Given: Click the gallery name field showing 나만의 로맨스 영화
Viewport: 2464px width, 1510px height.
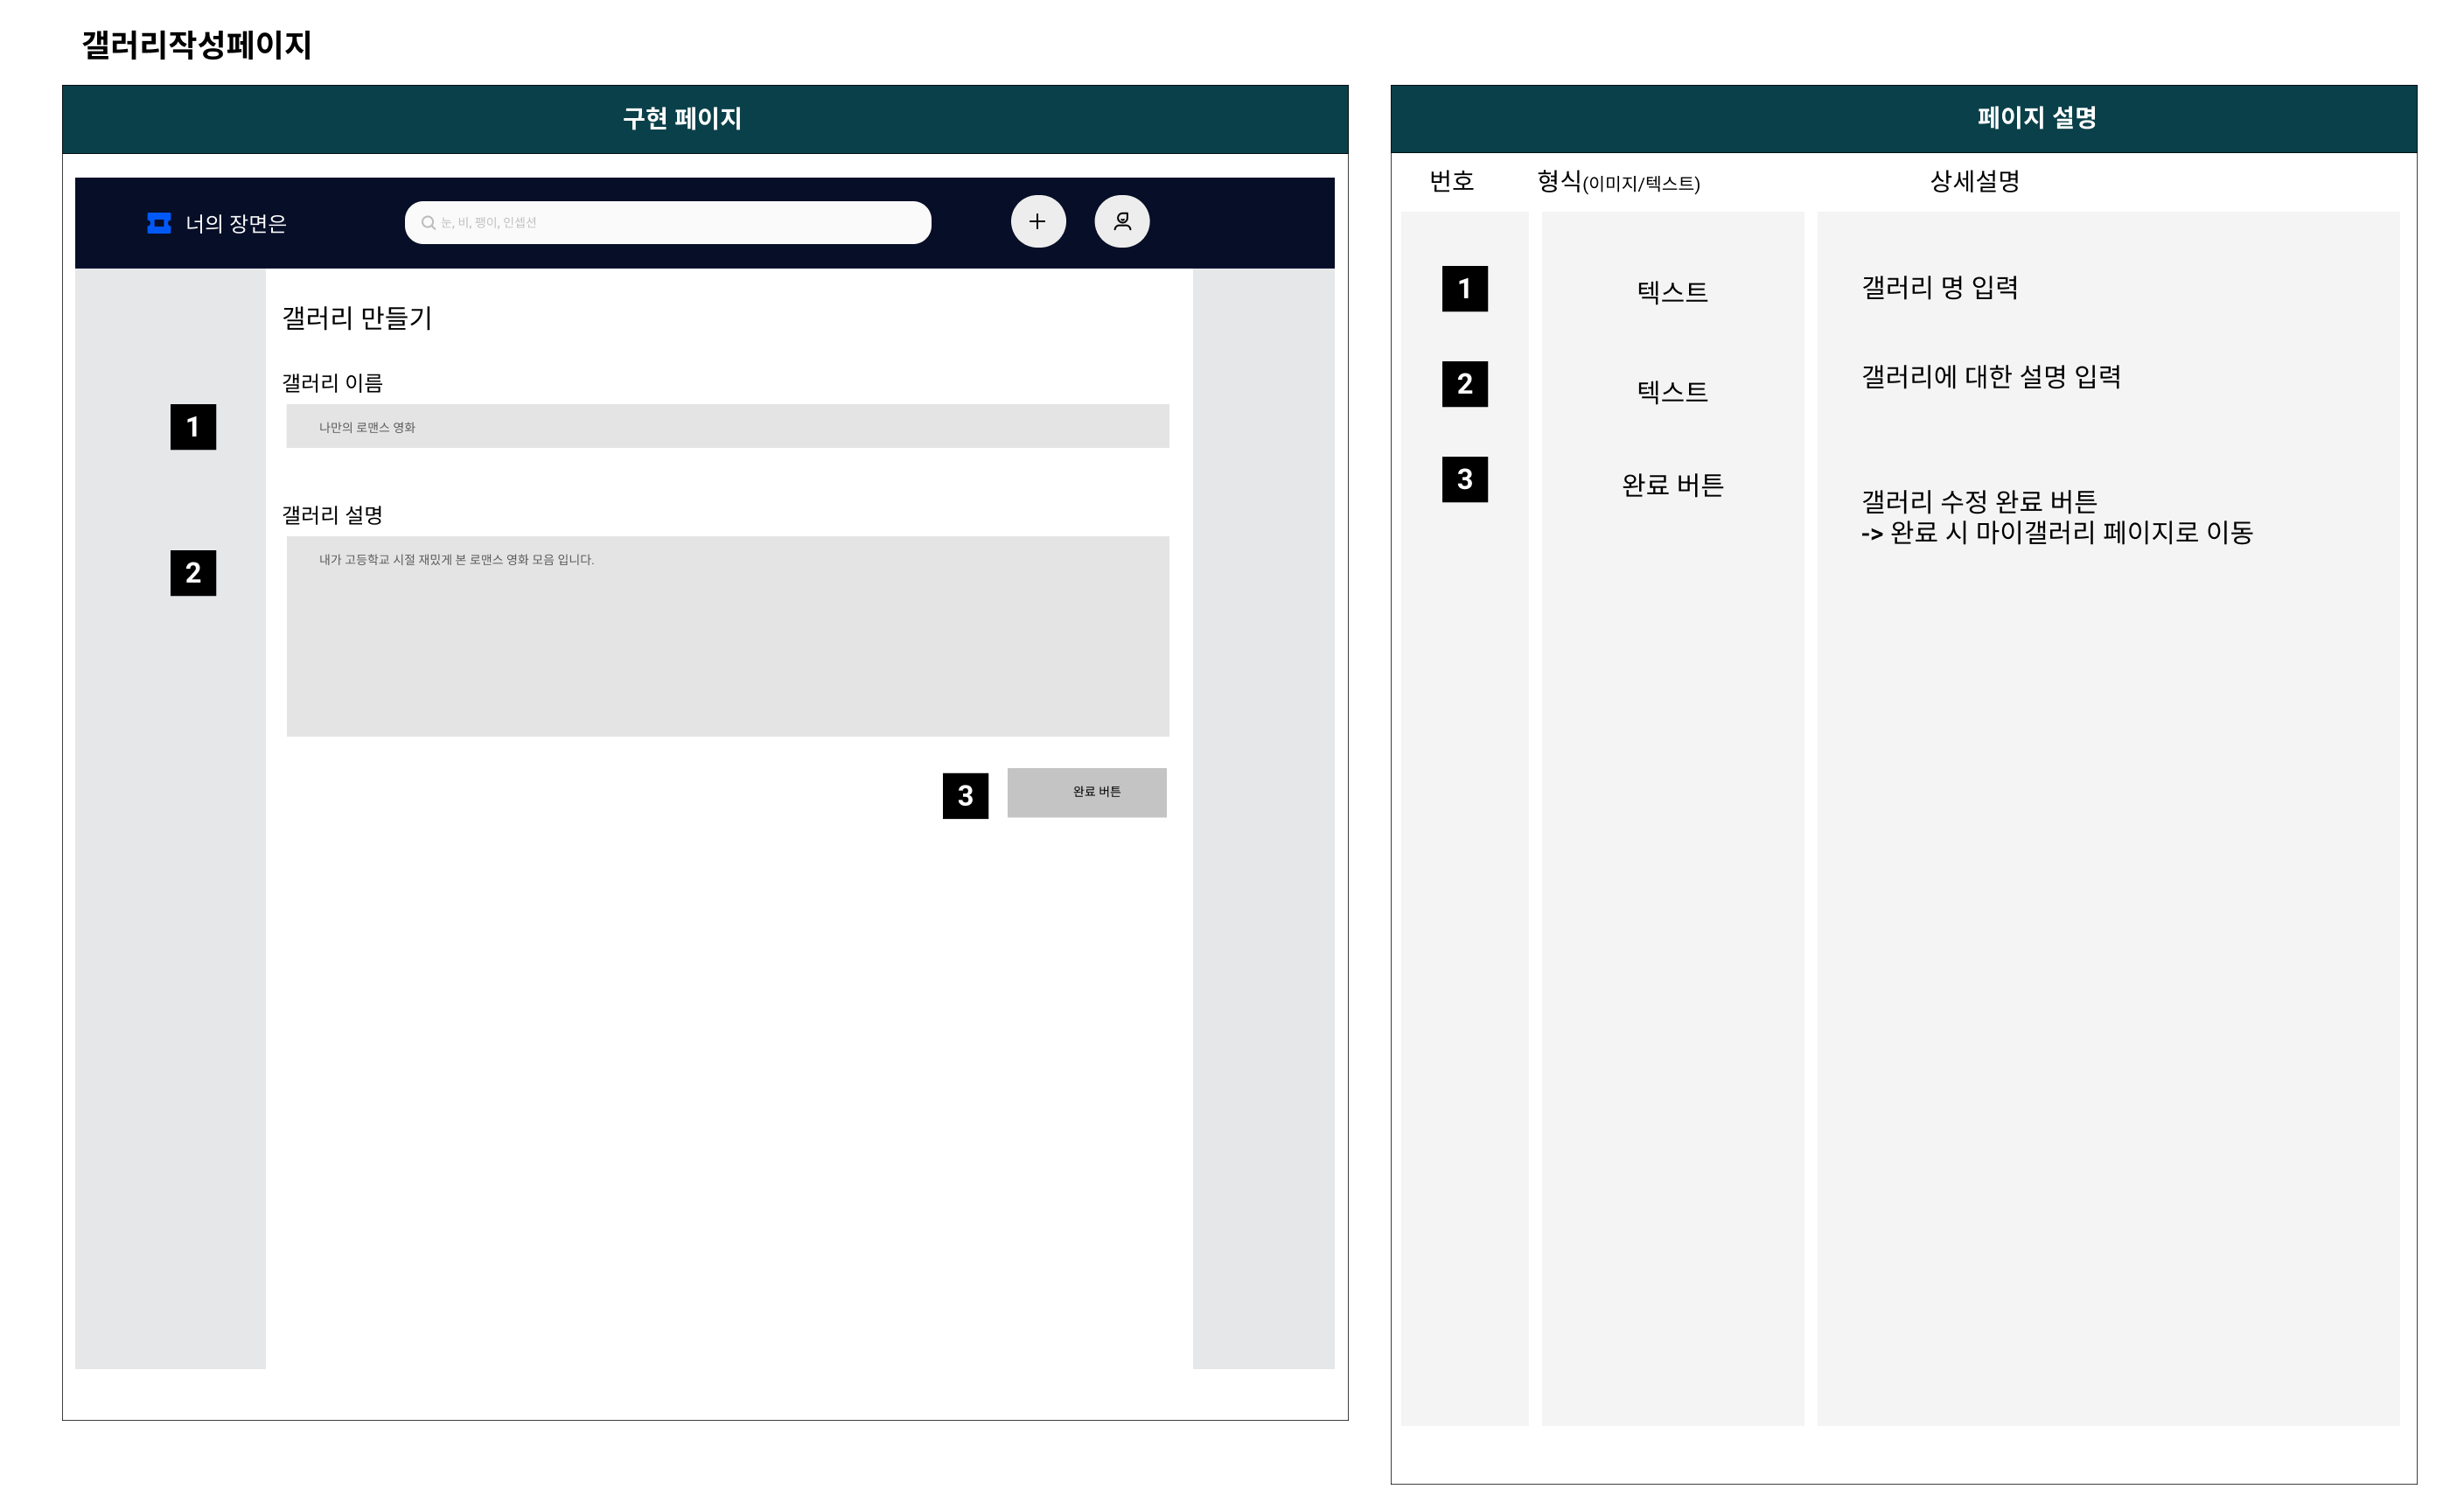Looking at the screenshot, I should point(727,427).
